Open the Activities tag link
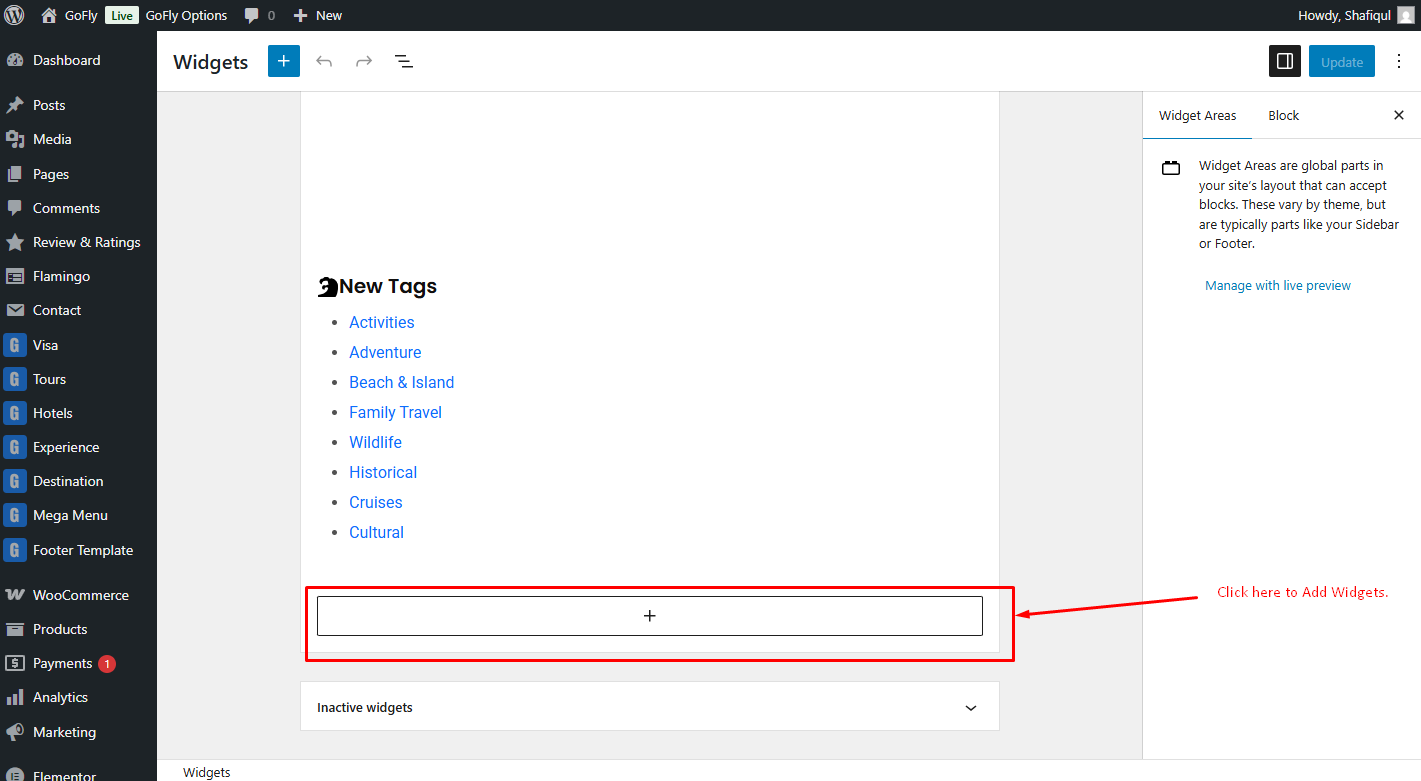This screenshot has width=1421, height=781. [381, 322]
